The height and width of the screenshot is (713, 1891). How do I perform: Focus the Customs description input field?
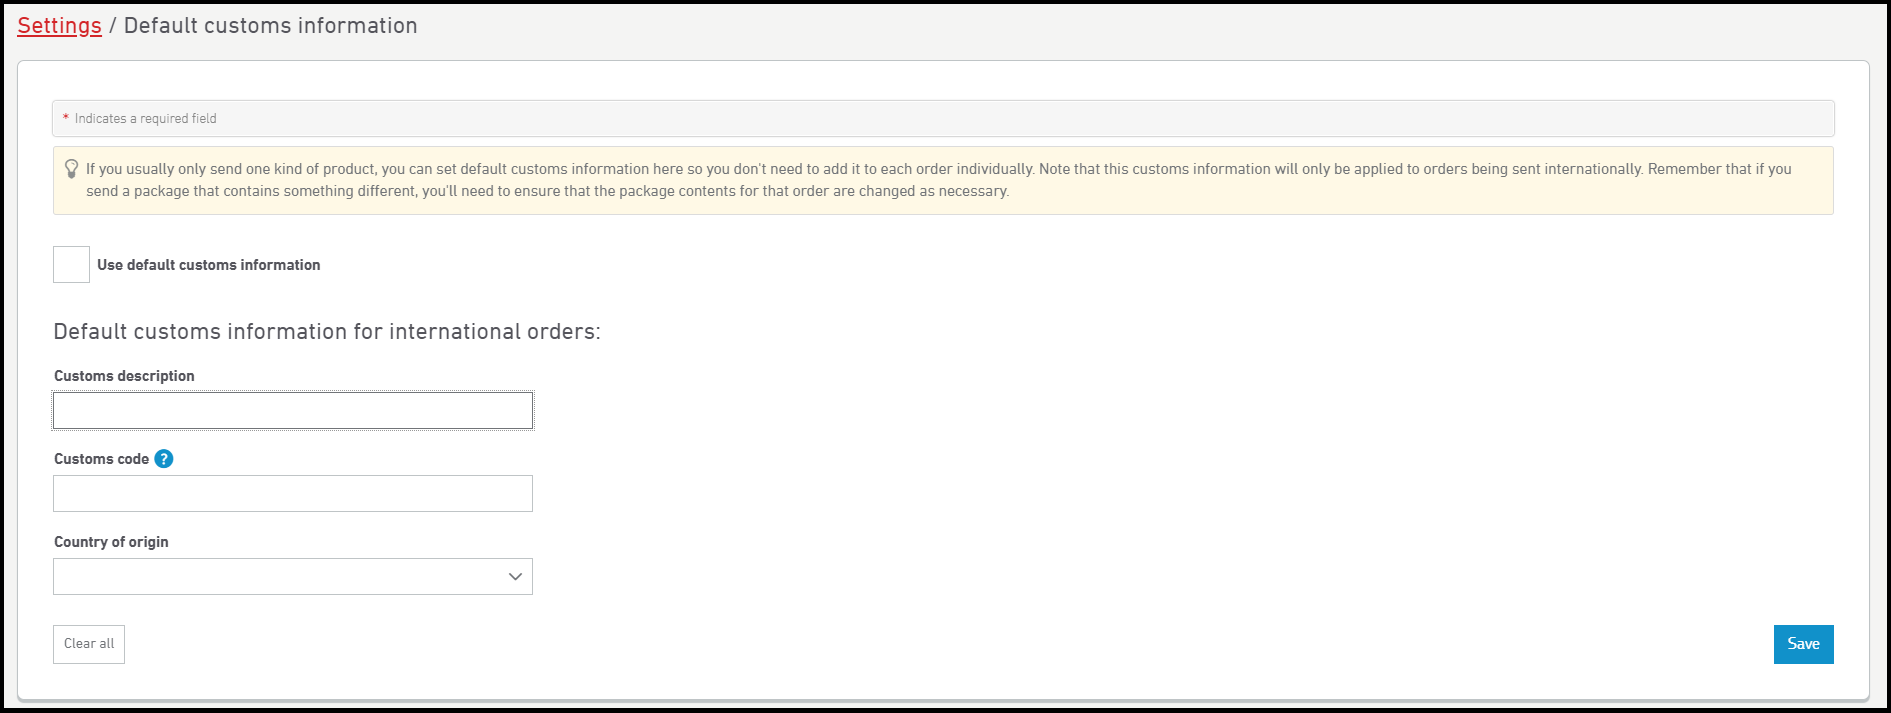coord(292,411)
